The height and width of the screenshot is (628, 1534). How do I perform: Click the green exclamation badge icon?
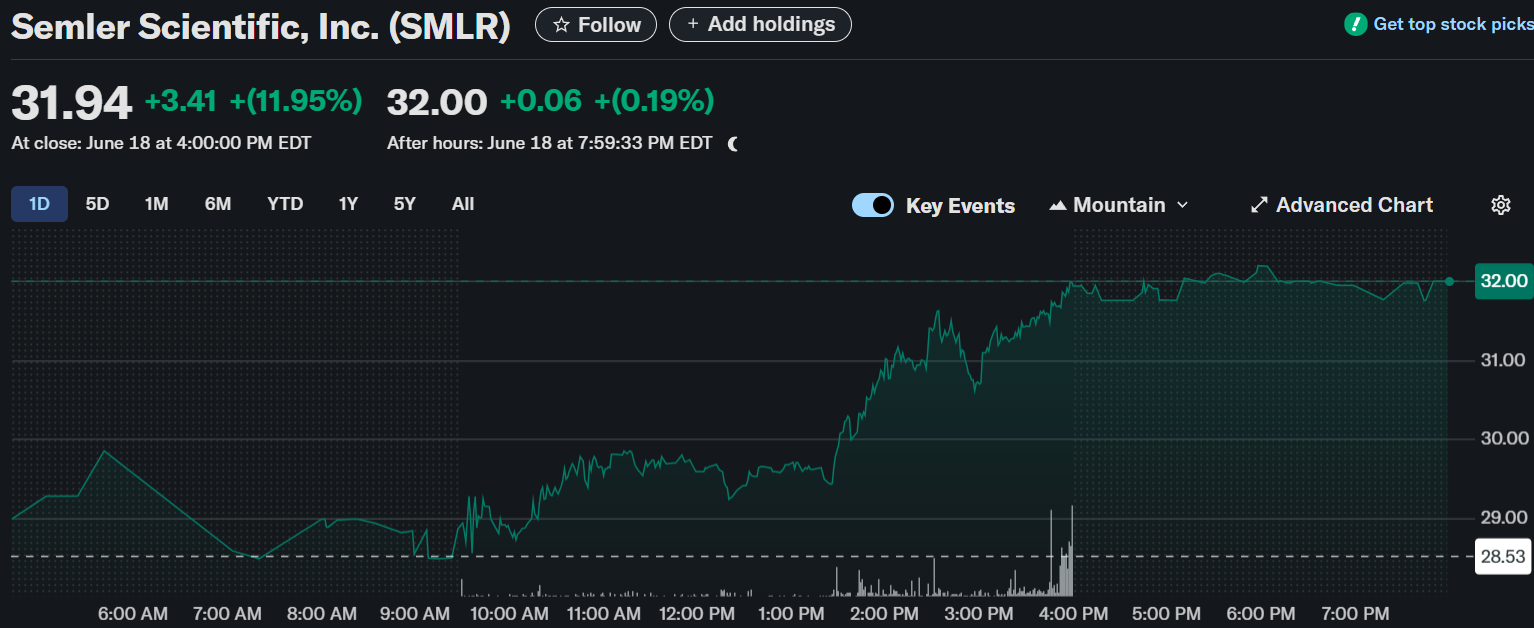coord(1355,24)
